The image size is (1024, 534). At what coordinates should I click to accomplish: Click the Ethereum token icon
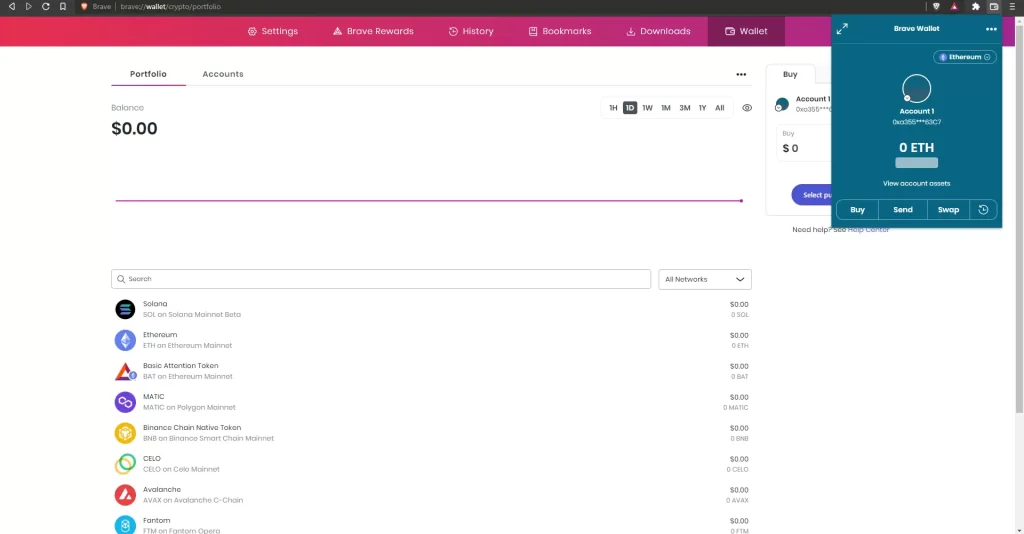[125, 340]
